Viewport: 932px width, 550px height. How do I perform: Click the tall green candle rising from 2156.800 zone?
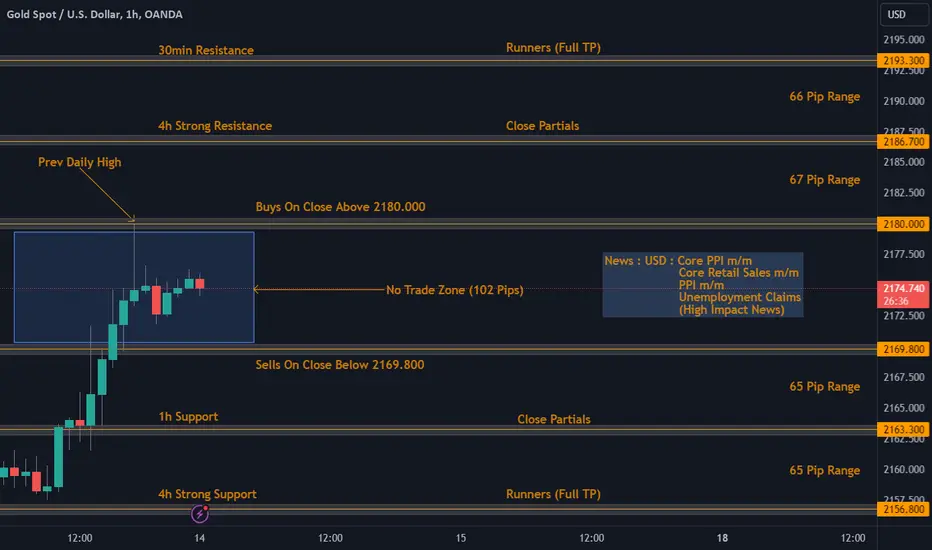click(58, 457)
